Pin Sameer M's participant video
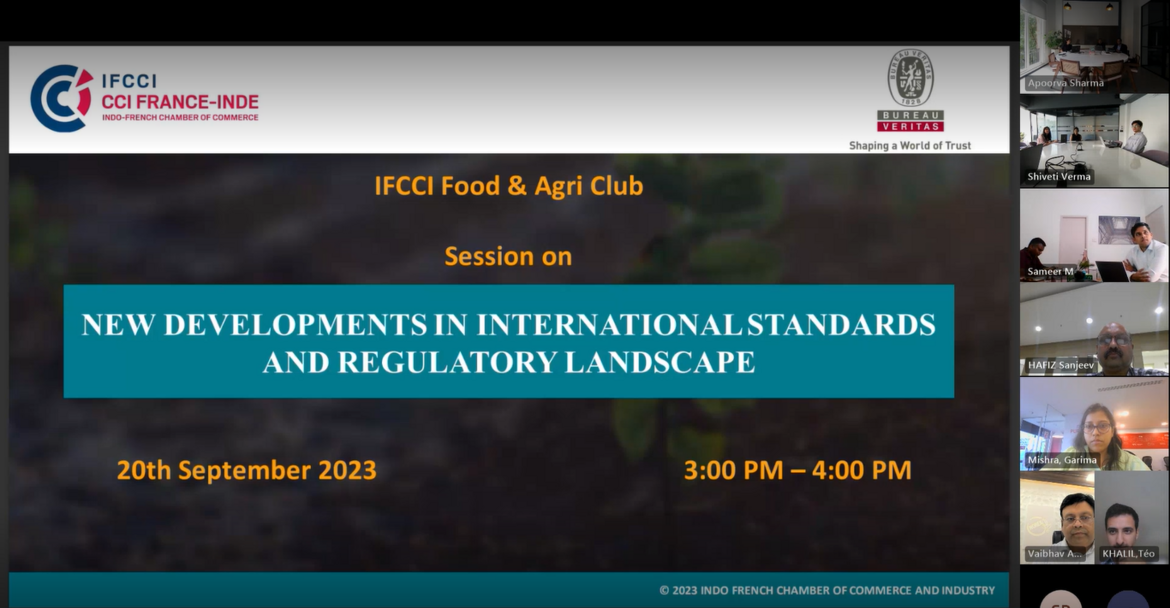This screenshot has height=608, width=1170. tap(1094, 235)
